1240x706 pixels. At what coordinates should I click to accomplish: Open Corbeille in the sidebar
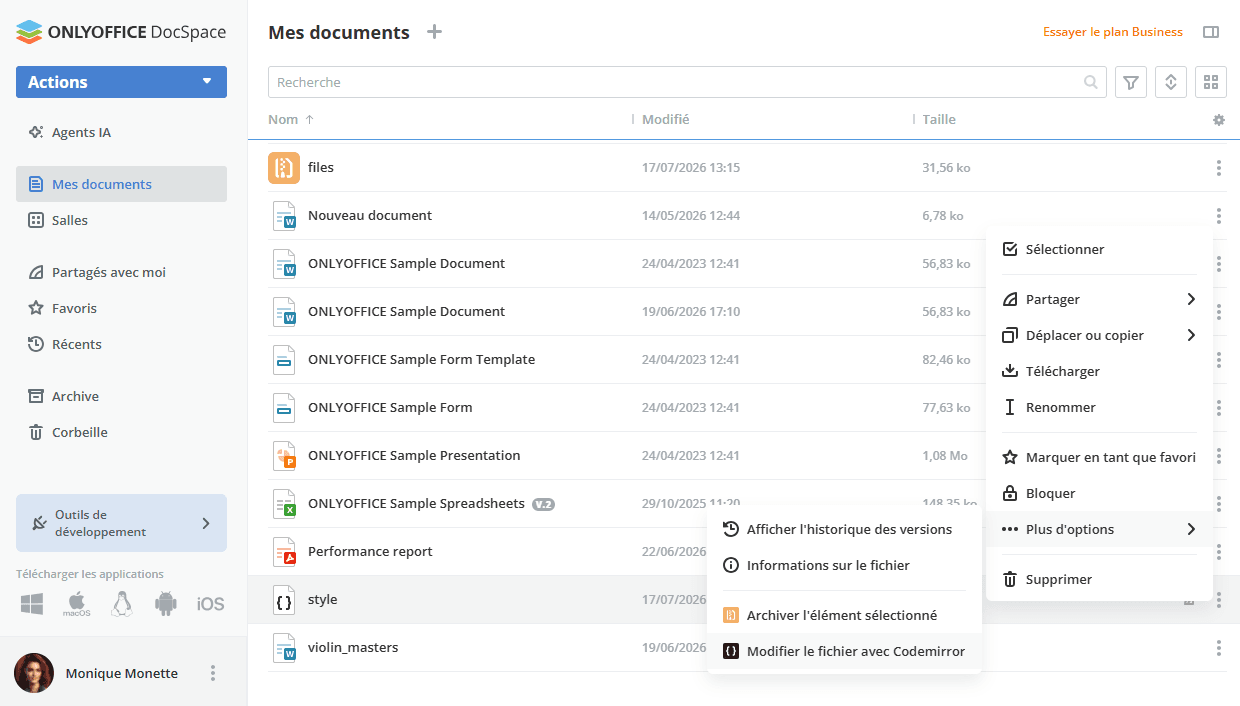(121, 432)
